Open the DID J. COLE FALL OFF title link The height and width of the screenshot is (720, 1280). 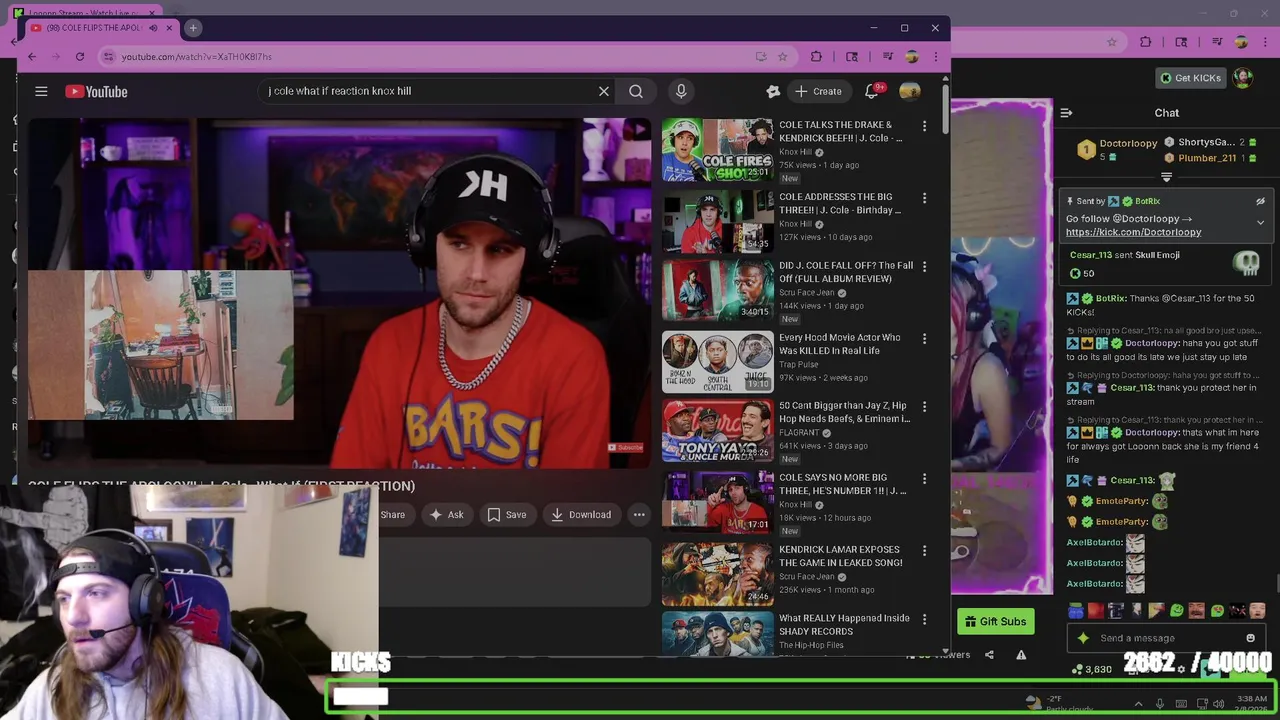click(x=846, y=272)
